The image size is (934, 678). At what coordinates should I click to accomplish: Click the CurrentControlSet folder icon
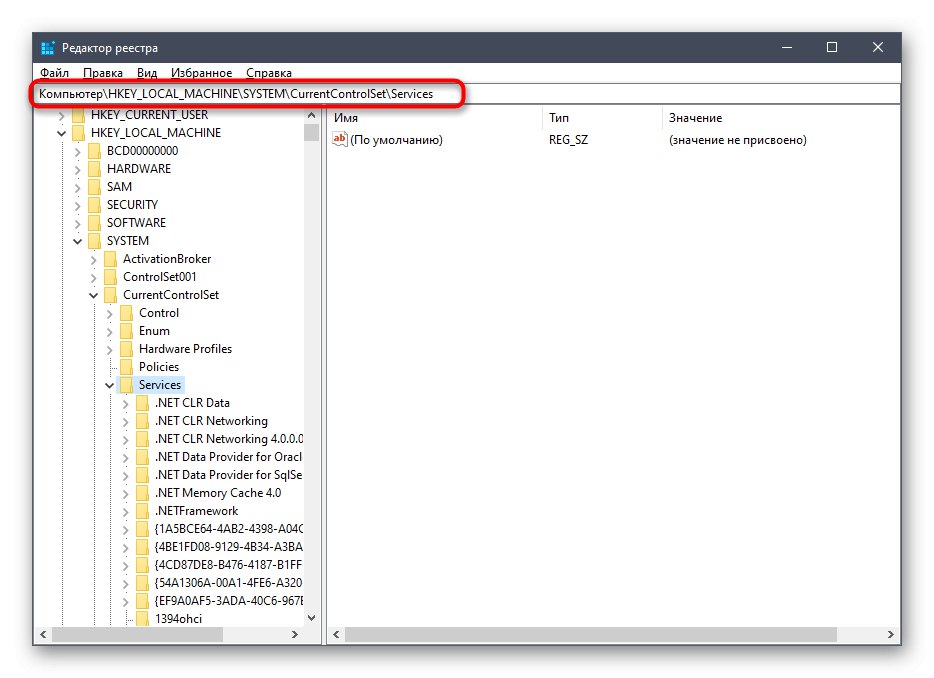click(110, 295)
